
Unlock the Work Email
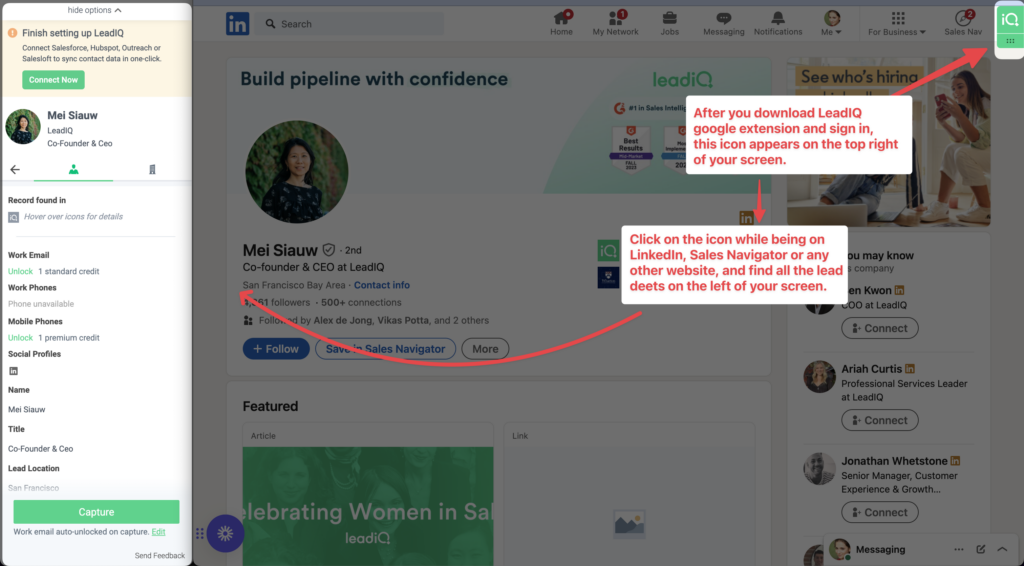(20, 272)
